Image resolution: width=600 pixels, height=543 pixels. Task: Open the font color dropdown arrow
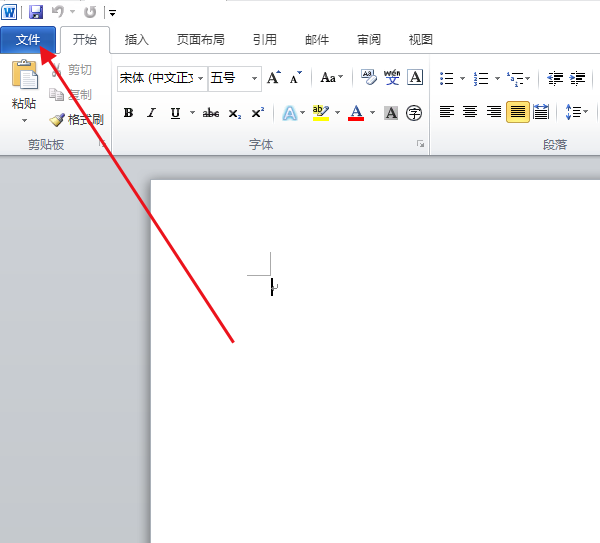coord(372,113)
